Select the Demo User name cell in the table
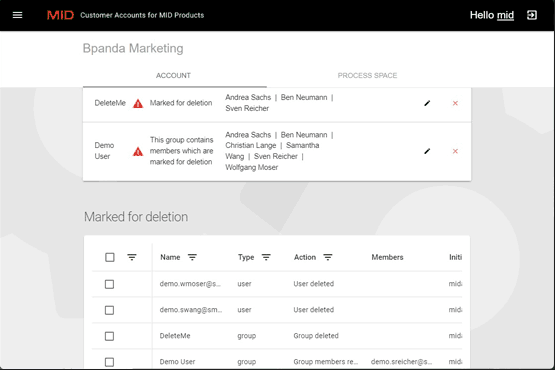 coord(177,362)
